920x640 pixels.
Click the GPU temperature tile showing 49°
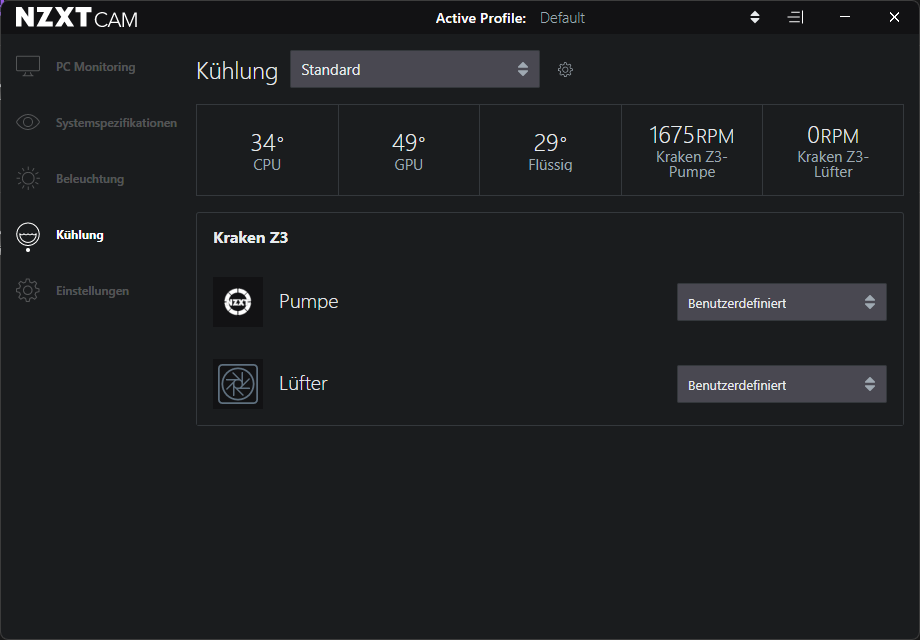(x=409, y=150)
